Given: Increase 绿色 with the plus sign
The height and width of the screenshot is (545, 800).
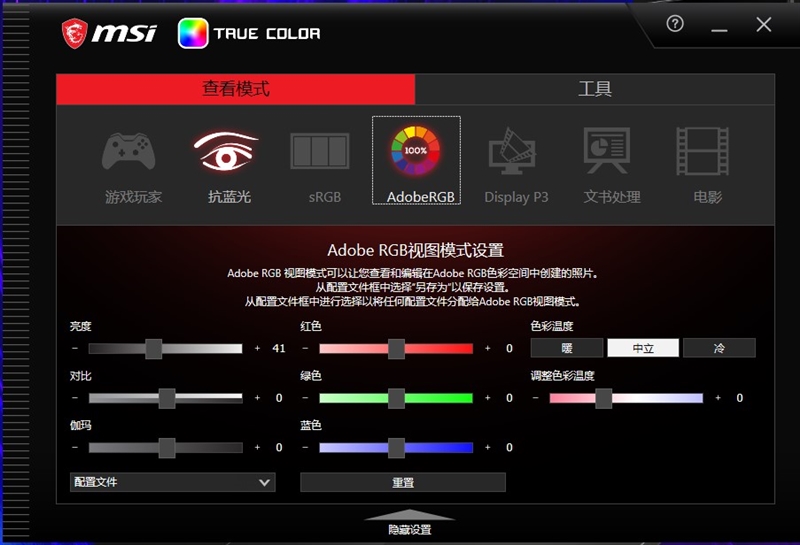Looking at the screenshot, I should pyautogui.click(x=488, y=398).
